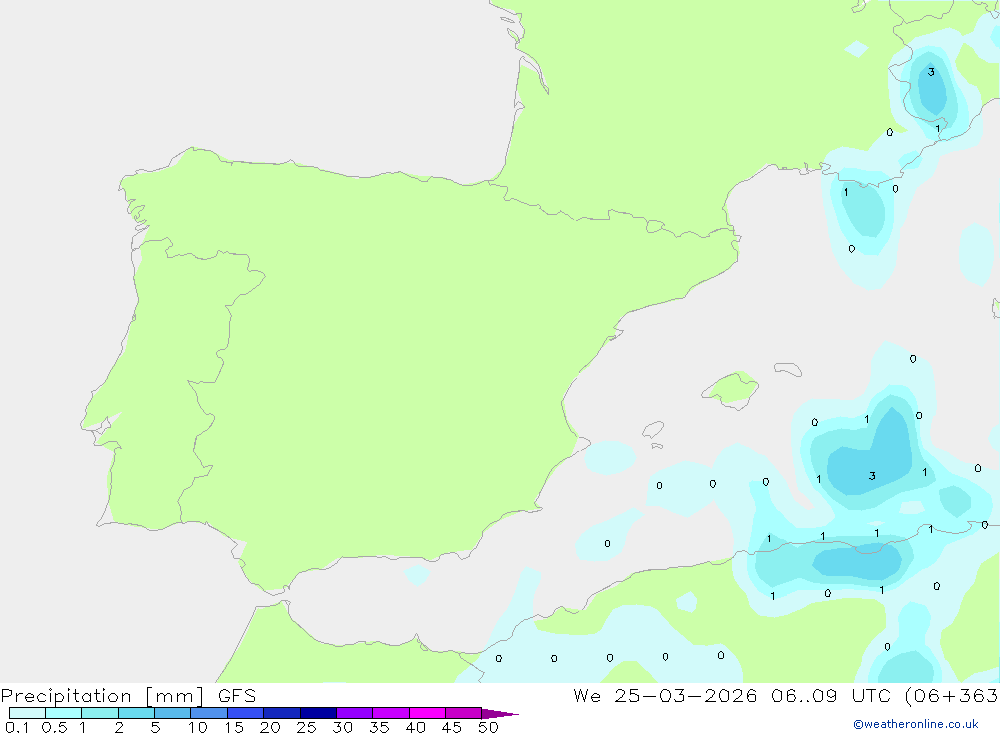Choose the 20–25 mm dark blue legend swatch
The image size is (1000, 733).
[x=282, y=713]
